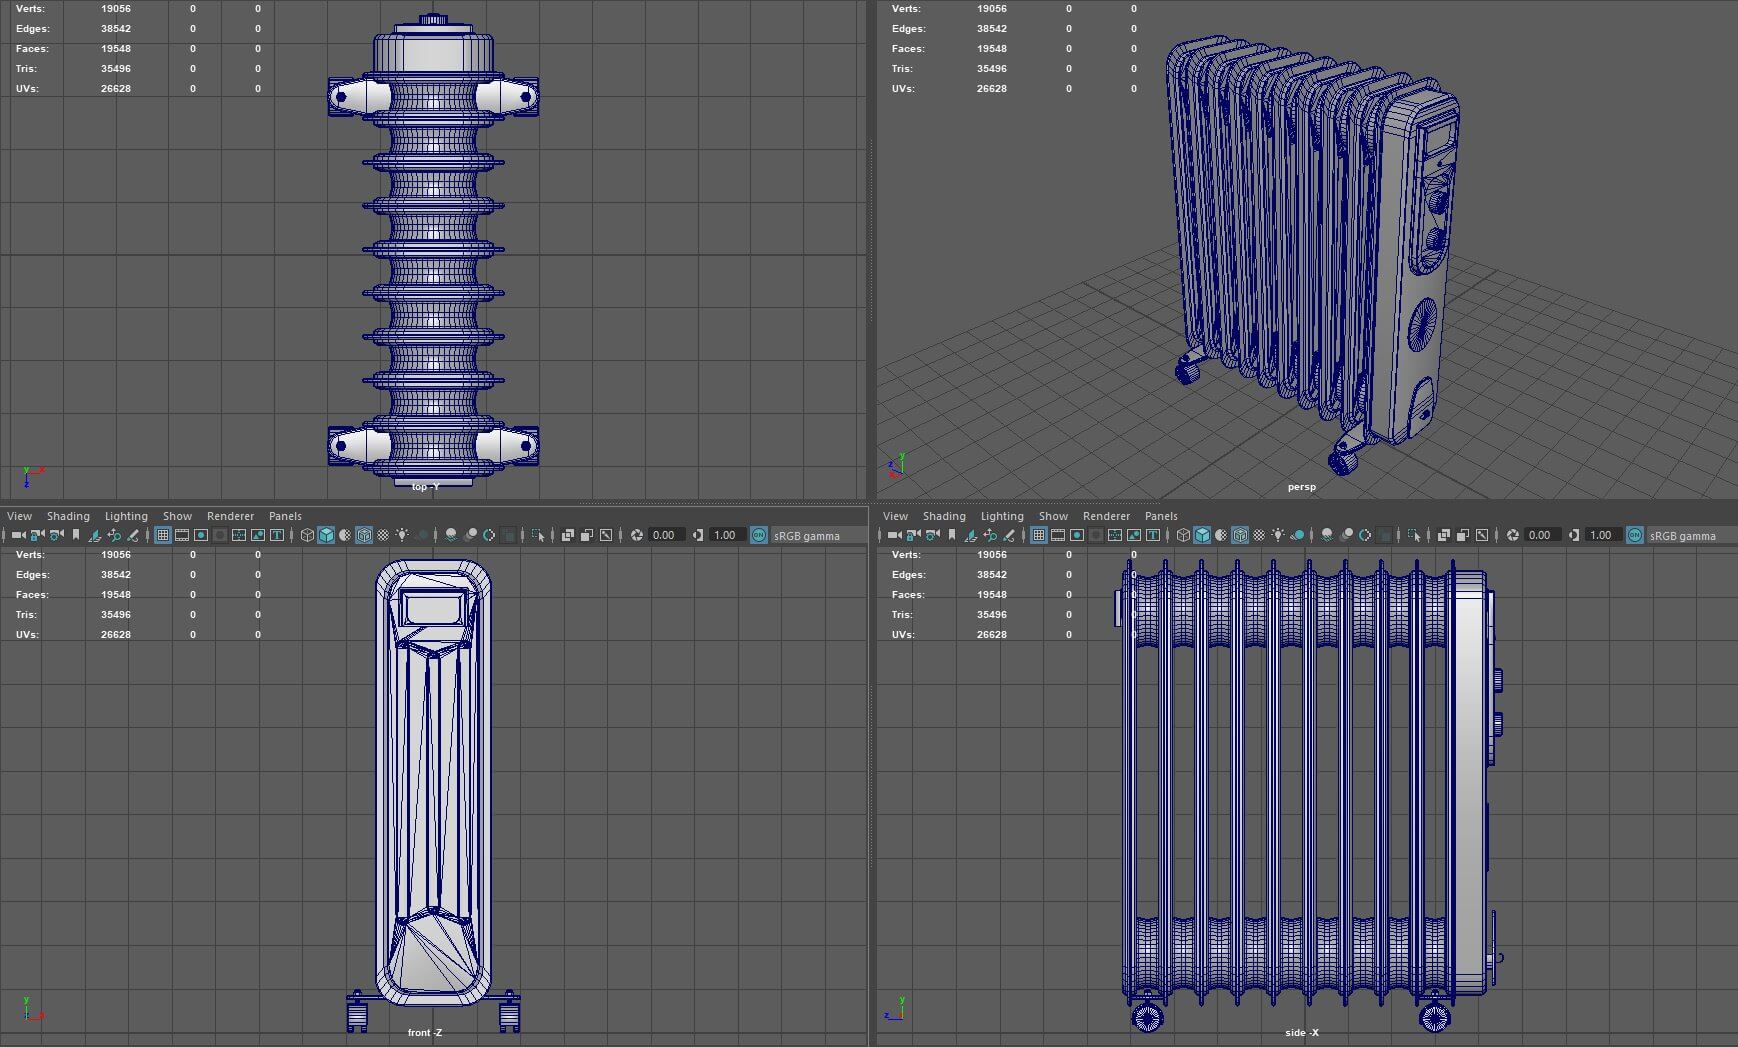Image resolution: width=1738 pixels, height=1047 pixels.
Task: Click Use All Lights bulb in front panel
Action: [x=401, y=535]
